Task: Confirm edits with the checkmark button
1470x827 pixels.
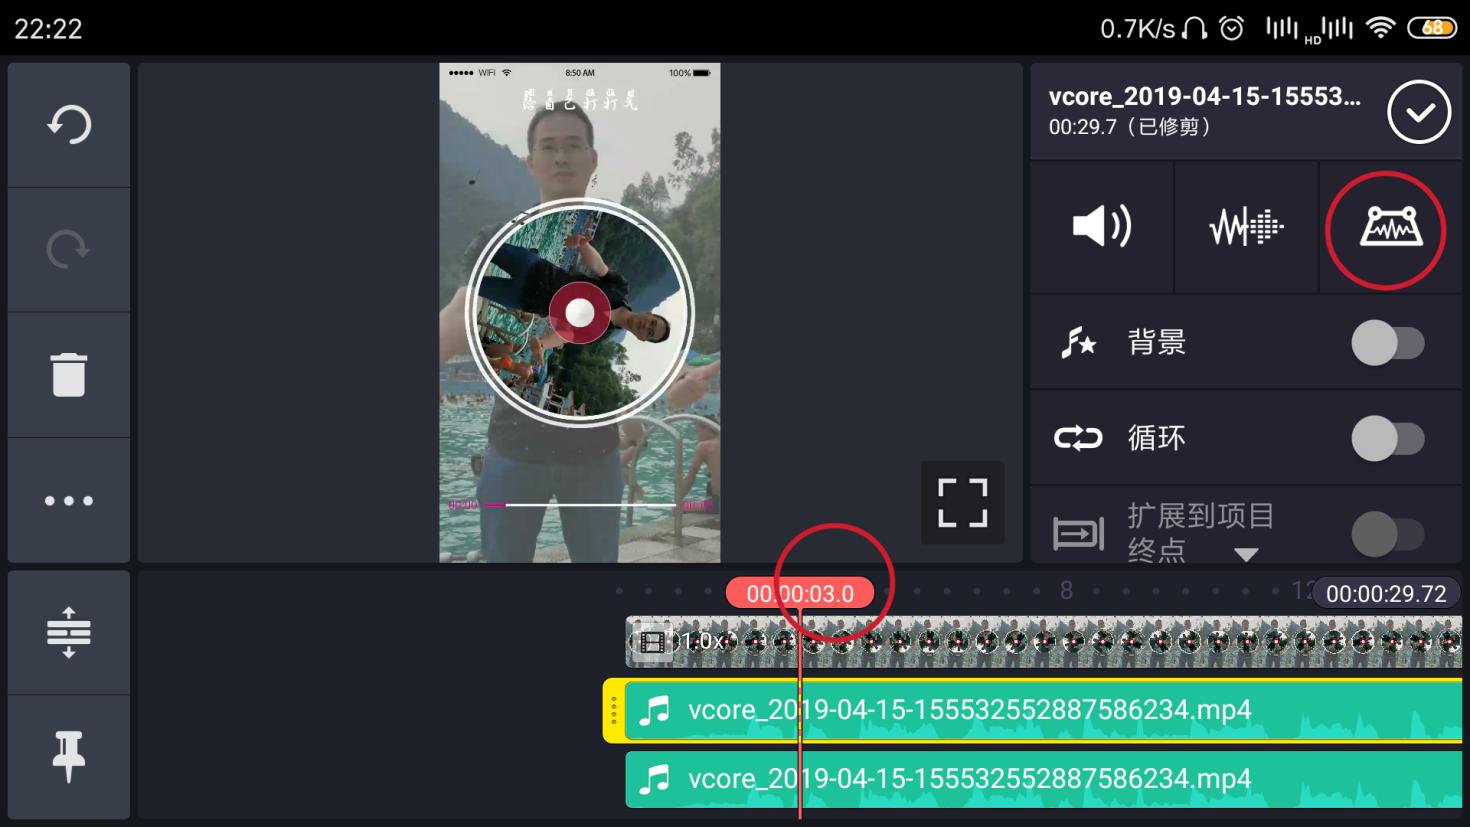Action: pyautogui.click(x=1419, y=112)
